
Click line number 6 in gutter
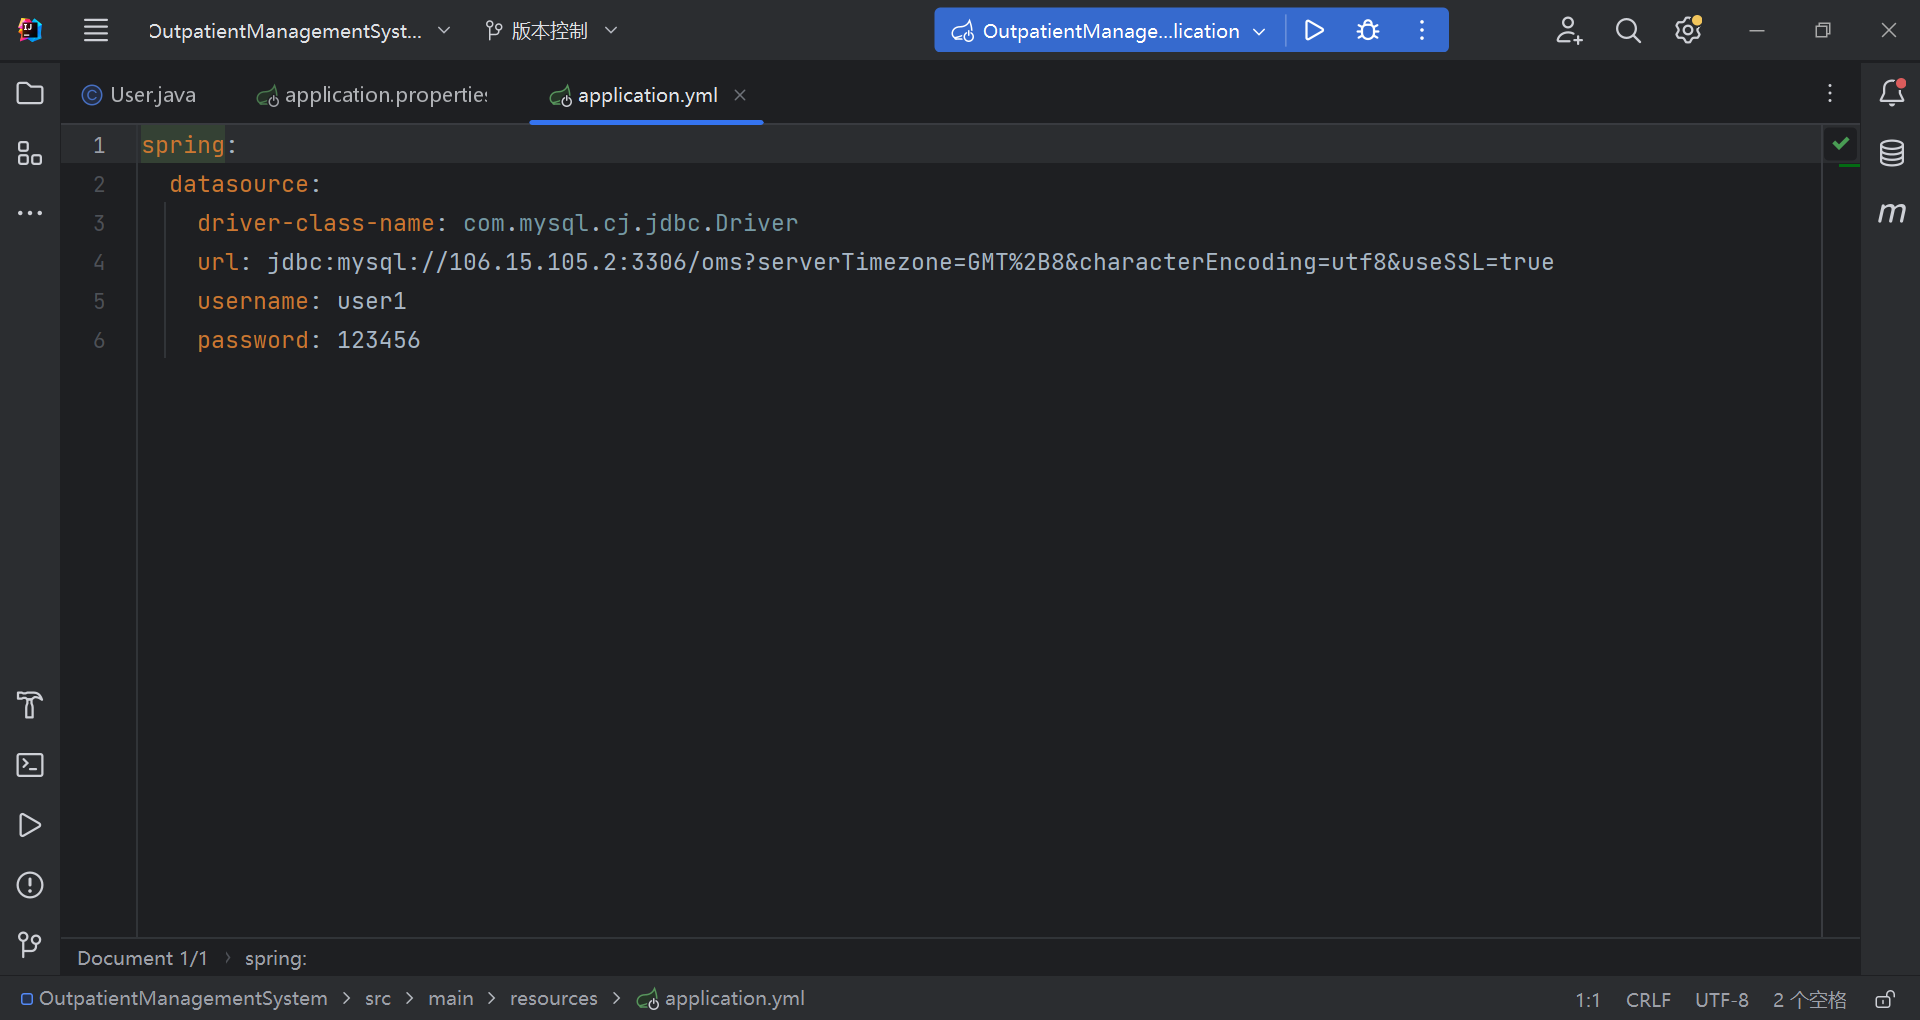click(x=99, y=340)
